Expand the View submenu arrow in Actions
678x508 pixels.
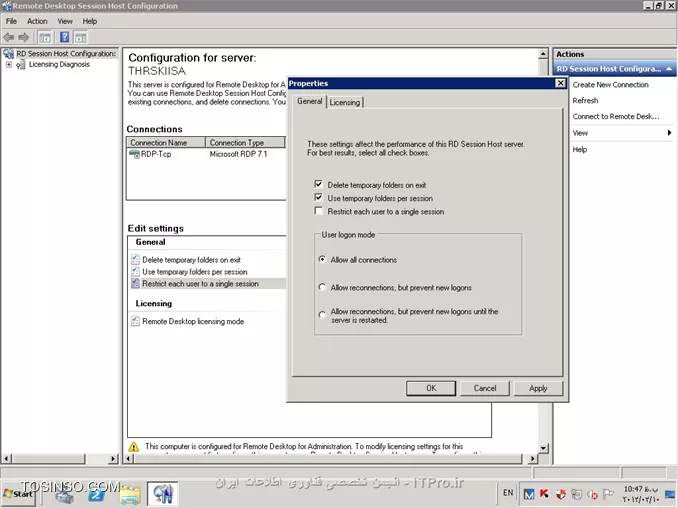coord(669,133)
